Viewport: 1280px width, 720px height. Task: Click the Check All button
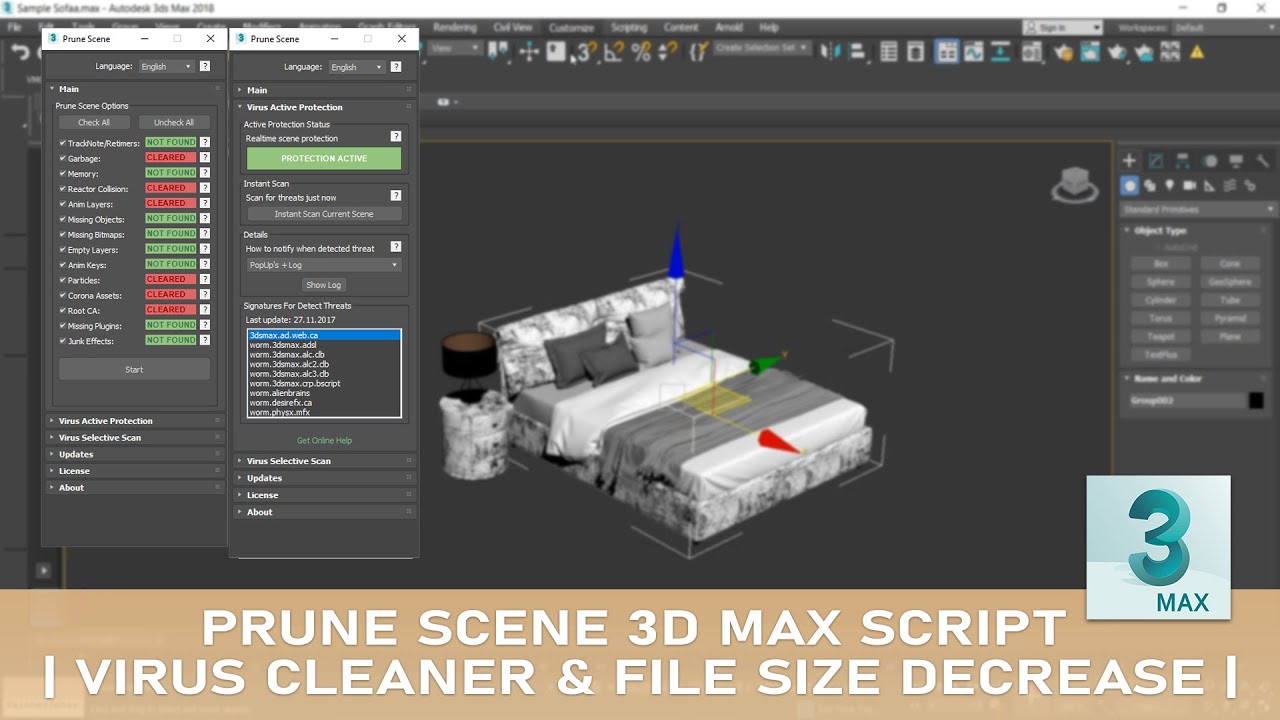click(x=94, y=122)
